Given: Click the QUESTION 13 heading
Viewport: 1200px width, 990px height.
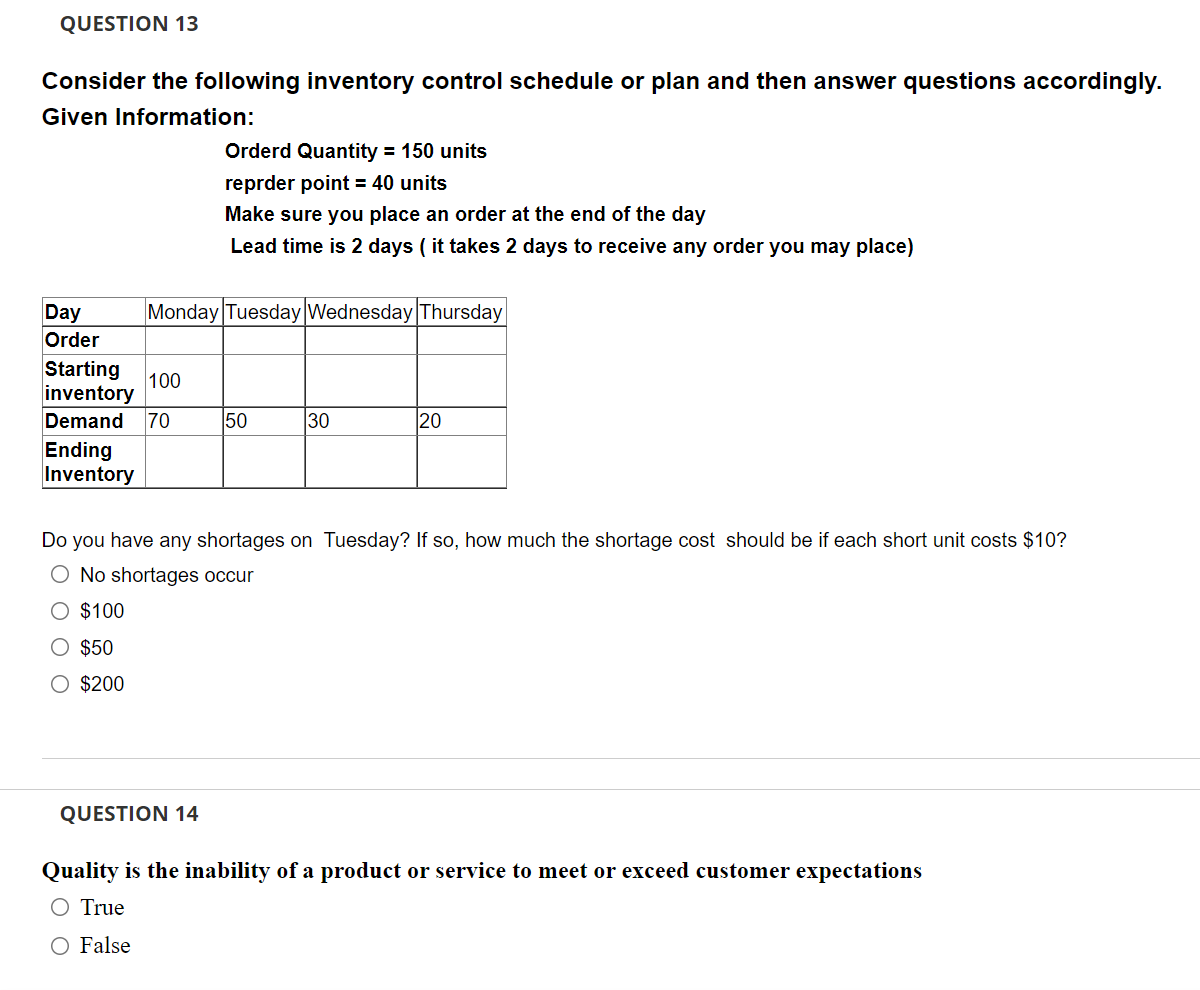Looking at the screenshot, I should pyautogui.click(x=129, y=23).
